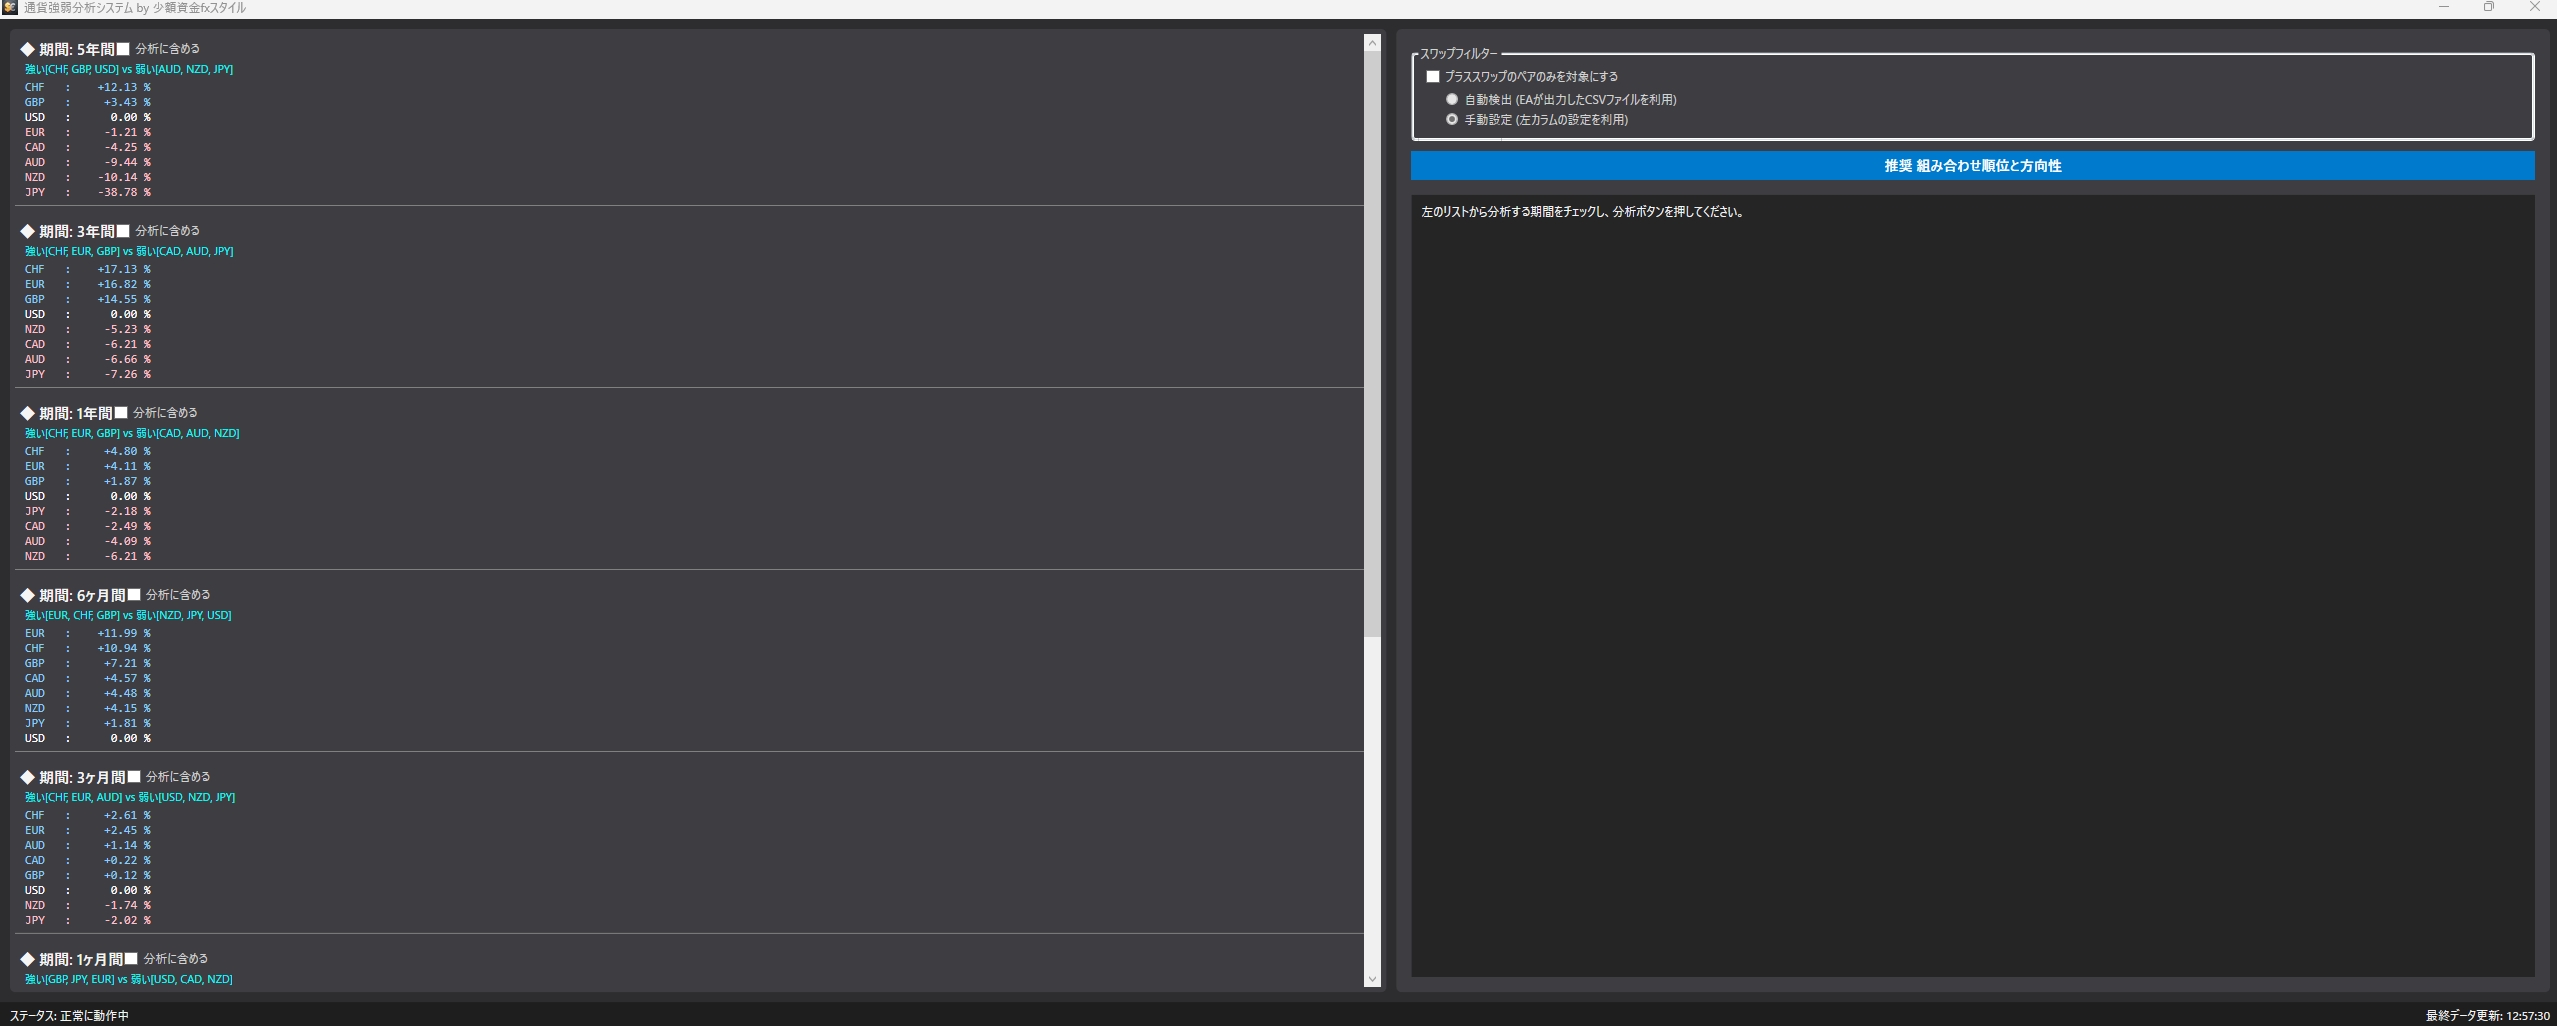
Task: Click the CHF +12.13 % row
Action: tap(88, 87)
